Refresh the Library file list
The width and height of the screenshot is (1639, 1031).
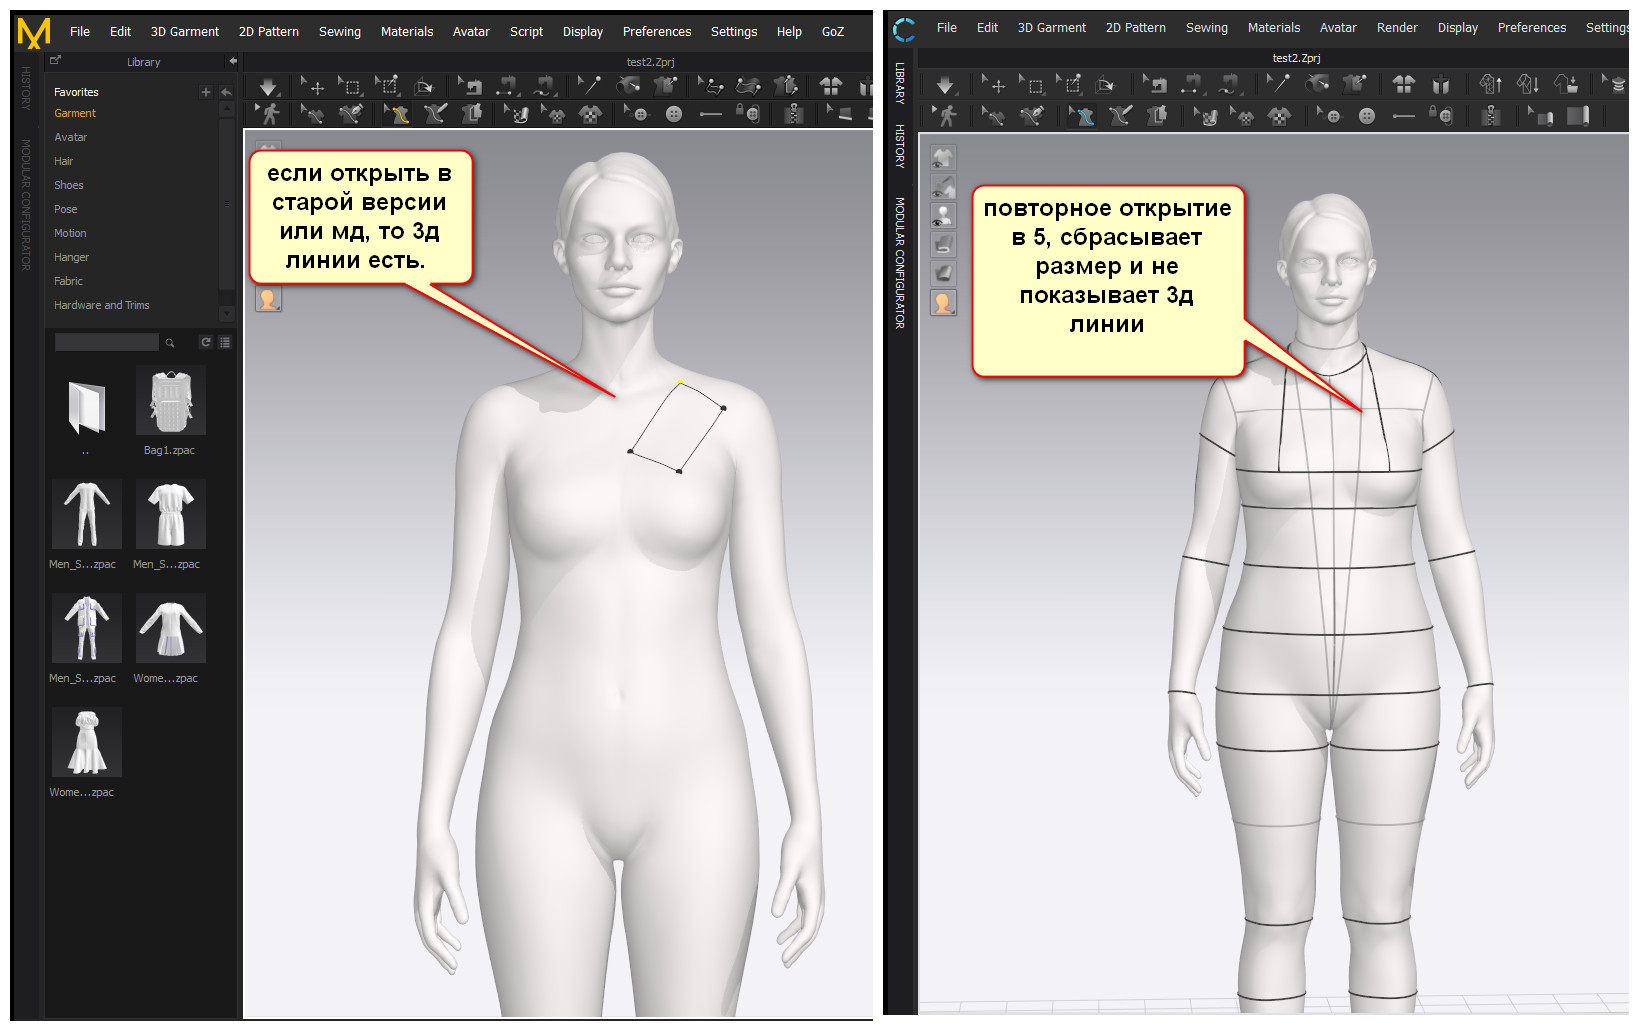click(206, 342)
